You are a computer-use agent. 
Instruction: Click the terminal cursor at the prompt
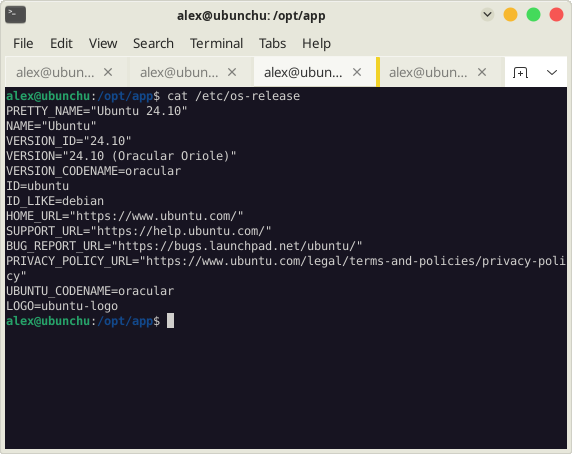click(x=170, y=321)
